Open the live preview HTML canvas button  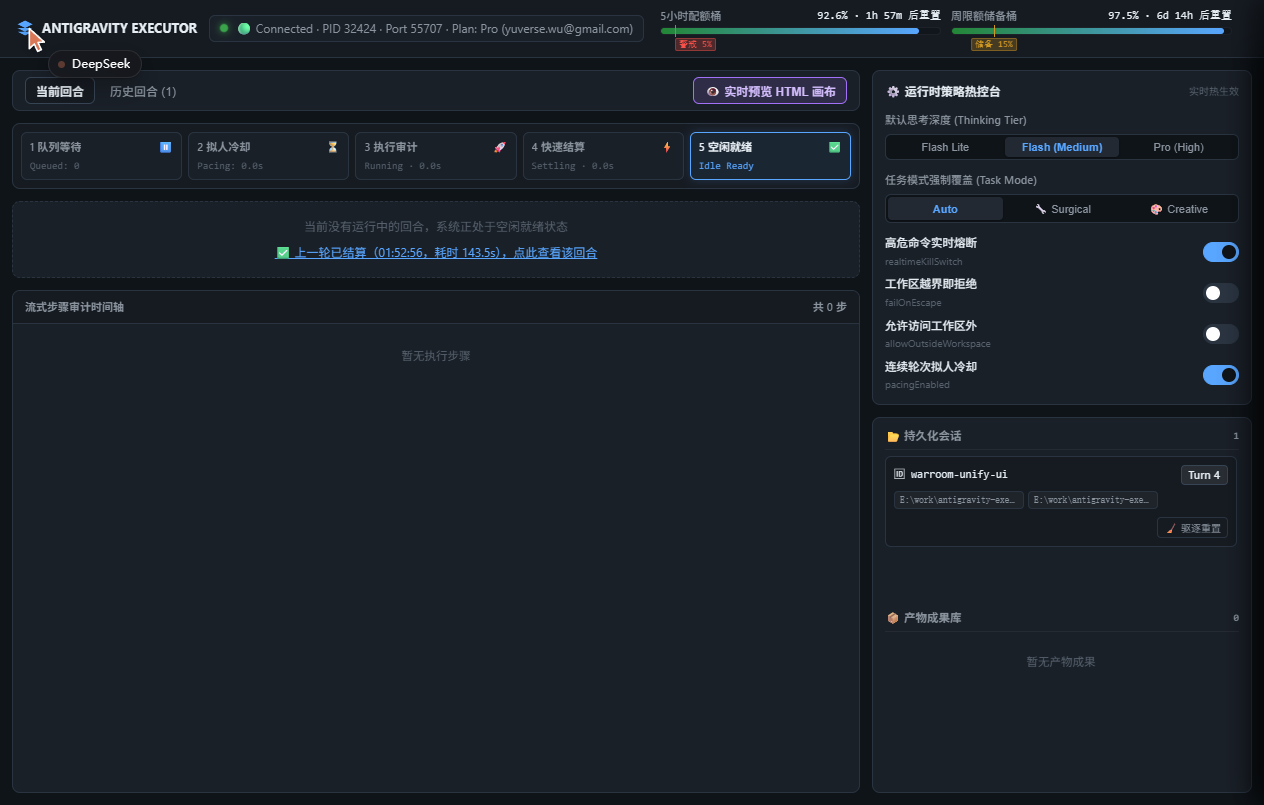(770, 91)
